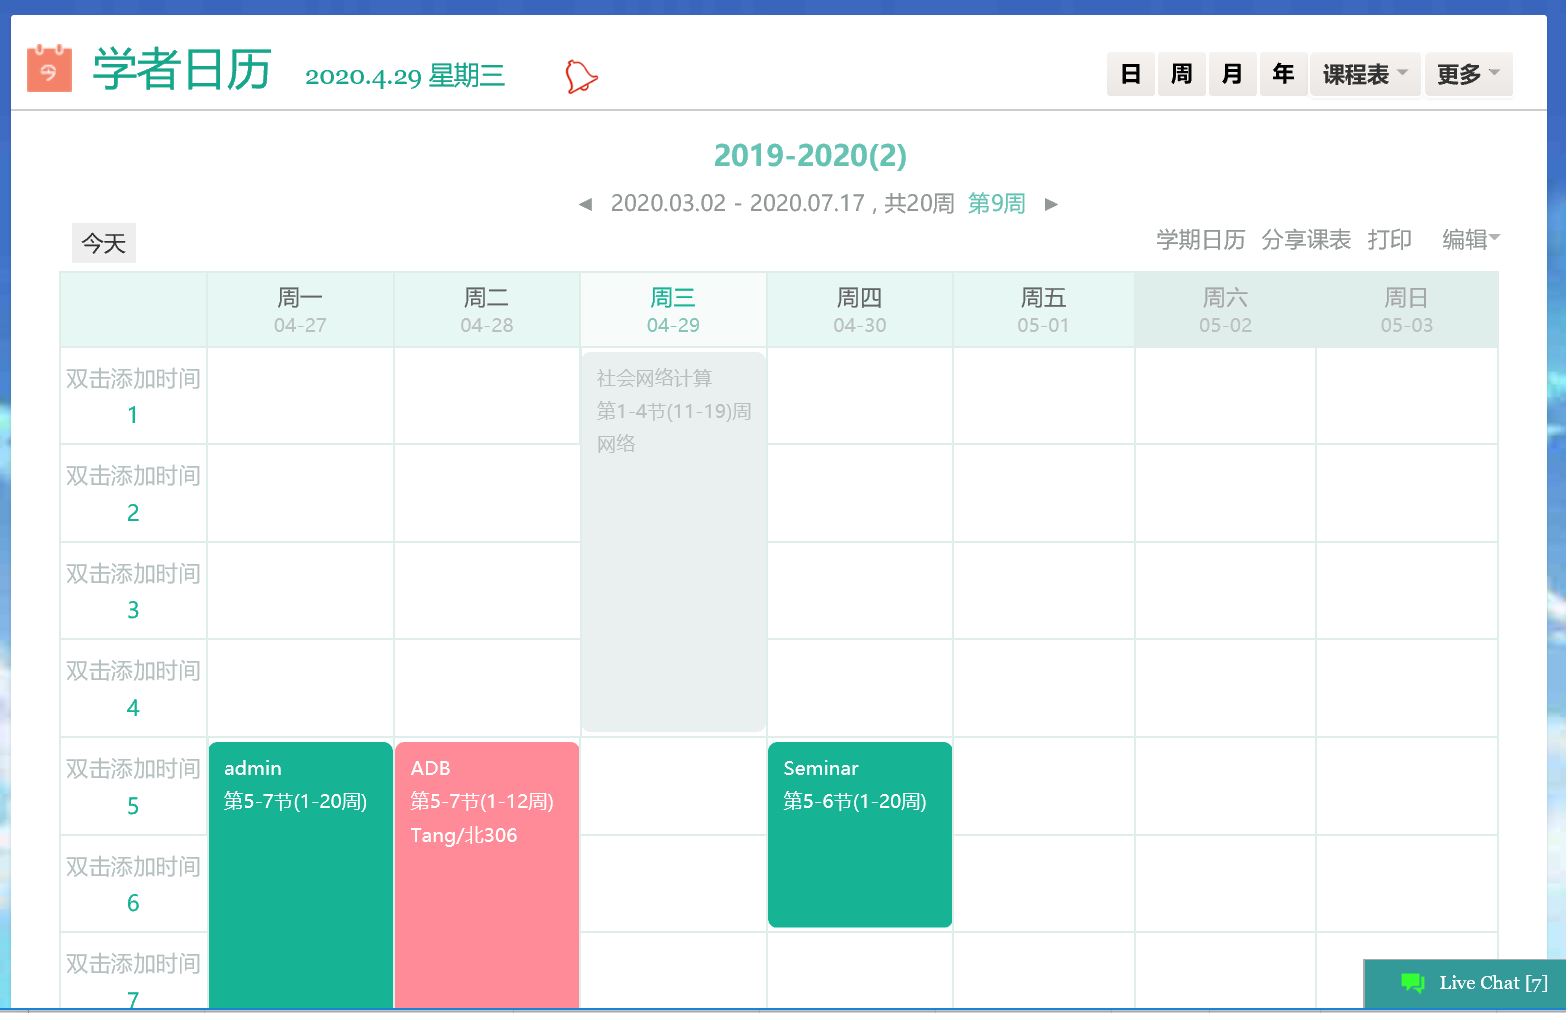Open Live Chat speech bubble icon
Screen dimensions: 1566x1013
point(1412,983)
